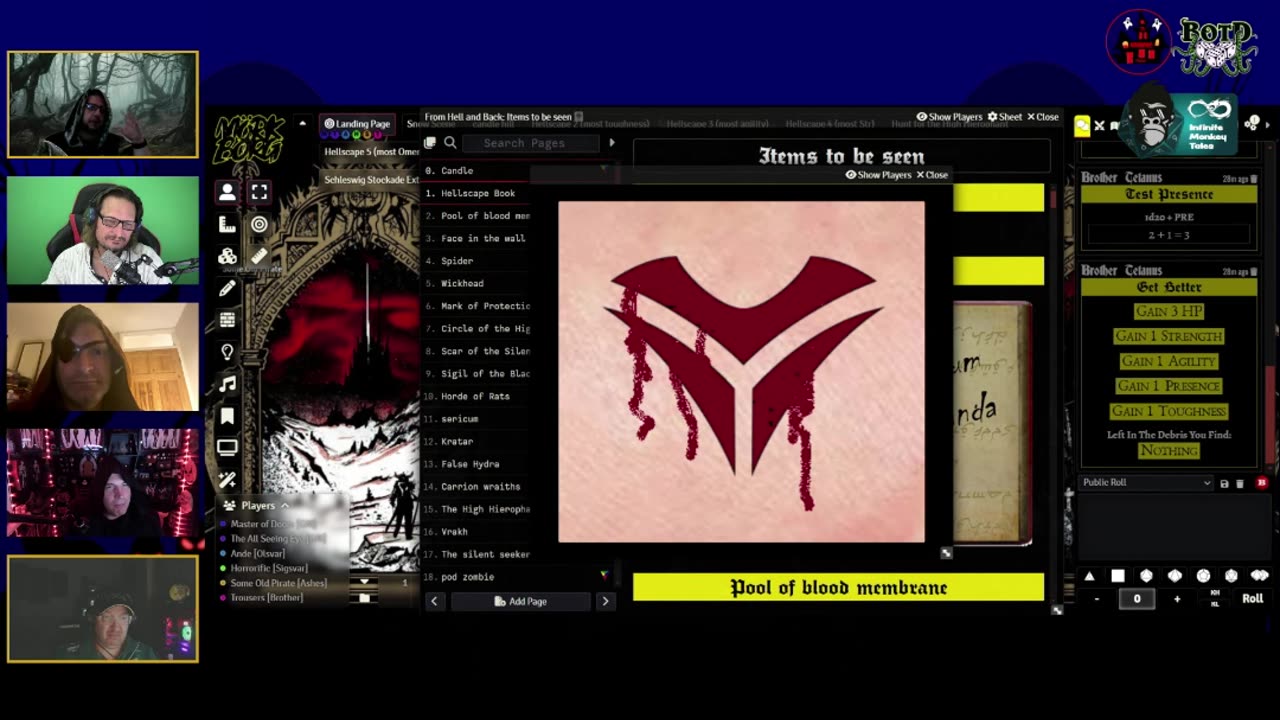The height and width of the screenshot is (720, 1280).
Task: Click Horrorific player green color dot
Action: (223, 568)
